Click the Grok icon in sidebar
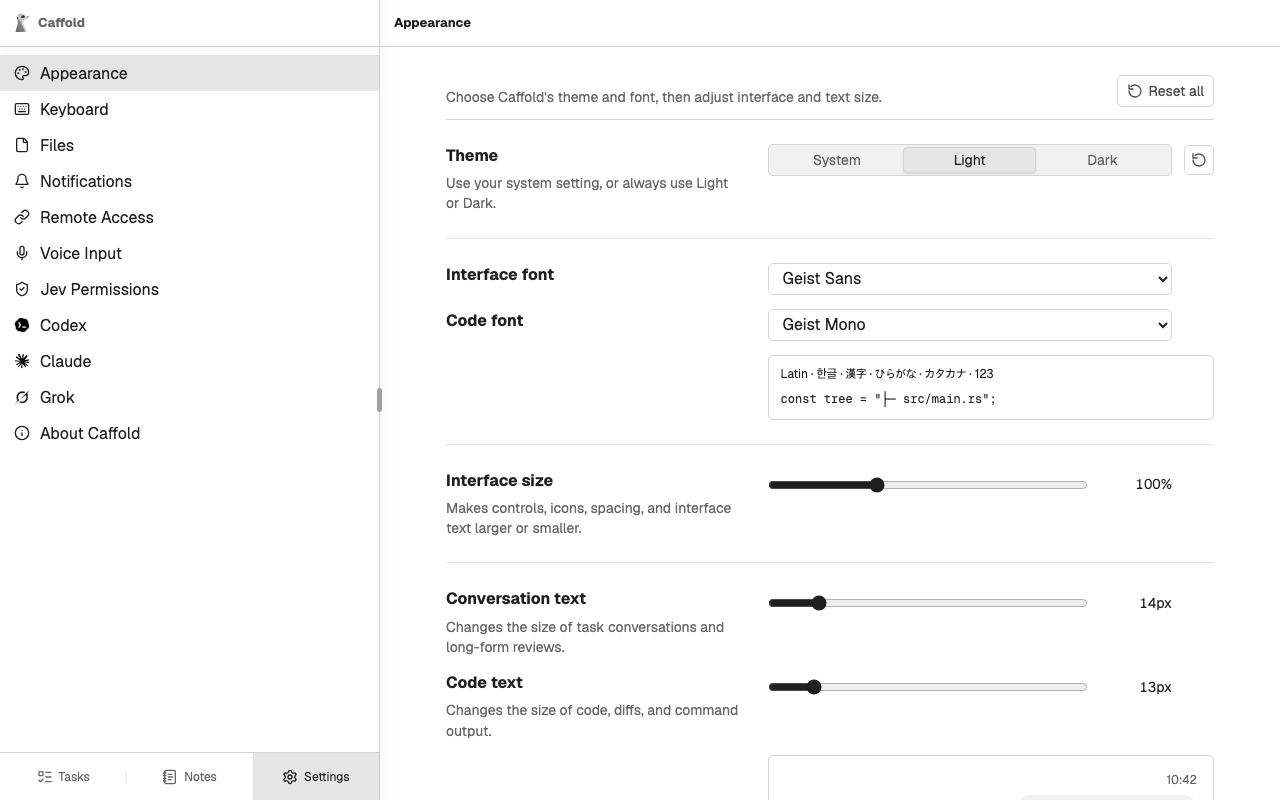The image size is (1280, 800). pyautogui.click(x=22, y=397)
